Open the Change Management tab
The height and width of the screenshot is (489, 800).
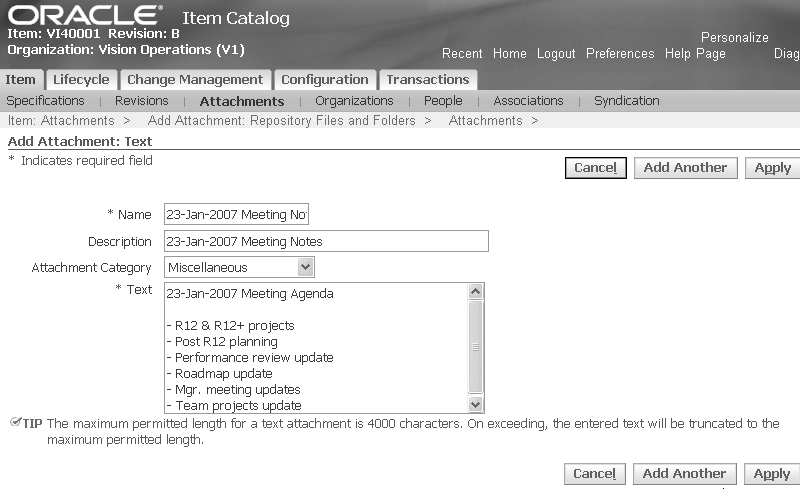pyautogui.click(x=195, y=80)
